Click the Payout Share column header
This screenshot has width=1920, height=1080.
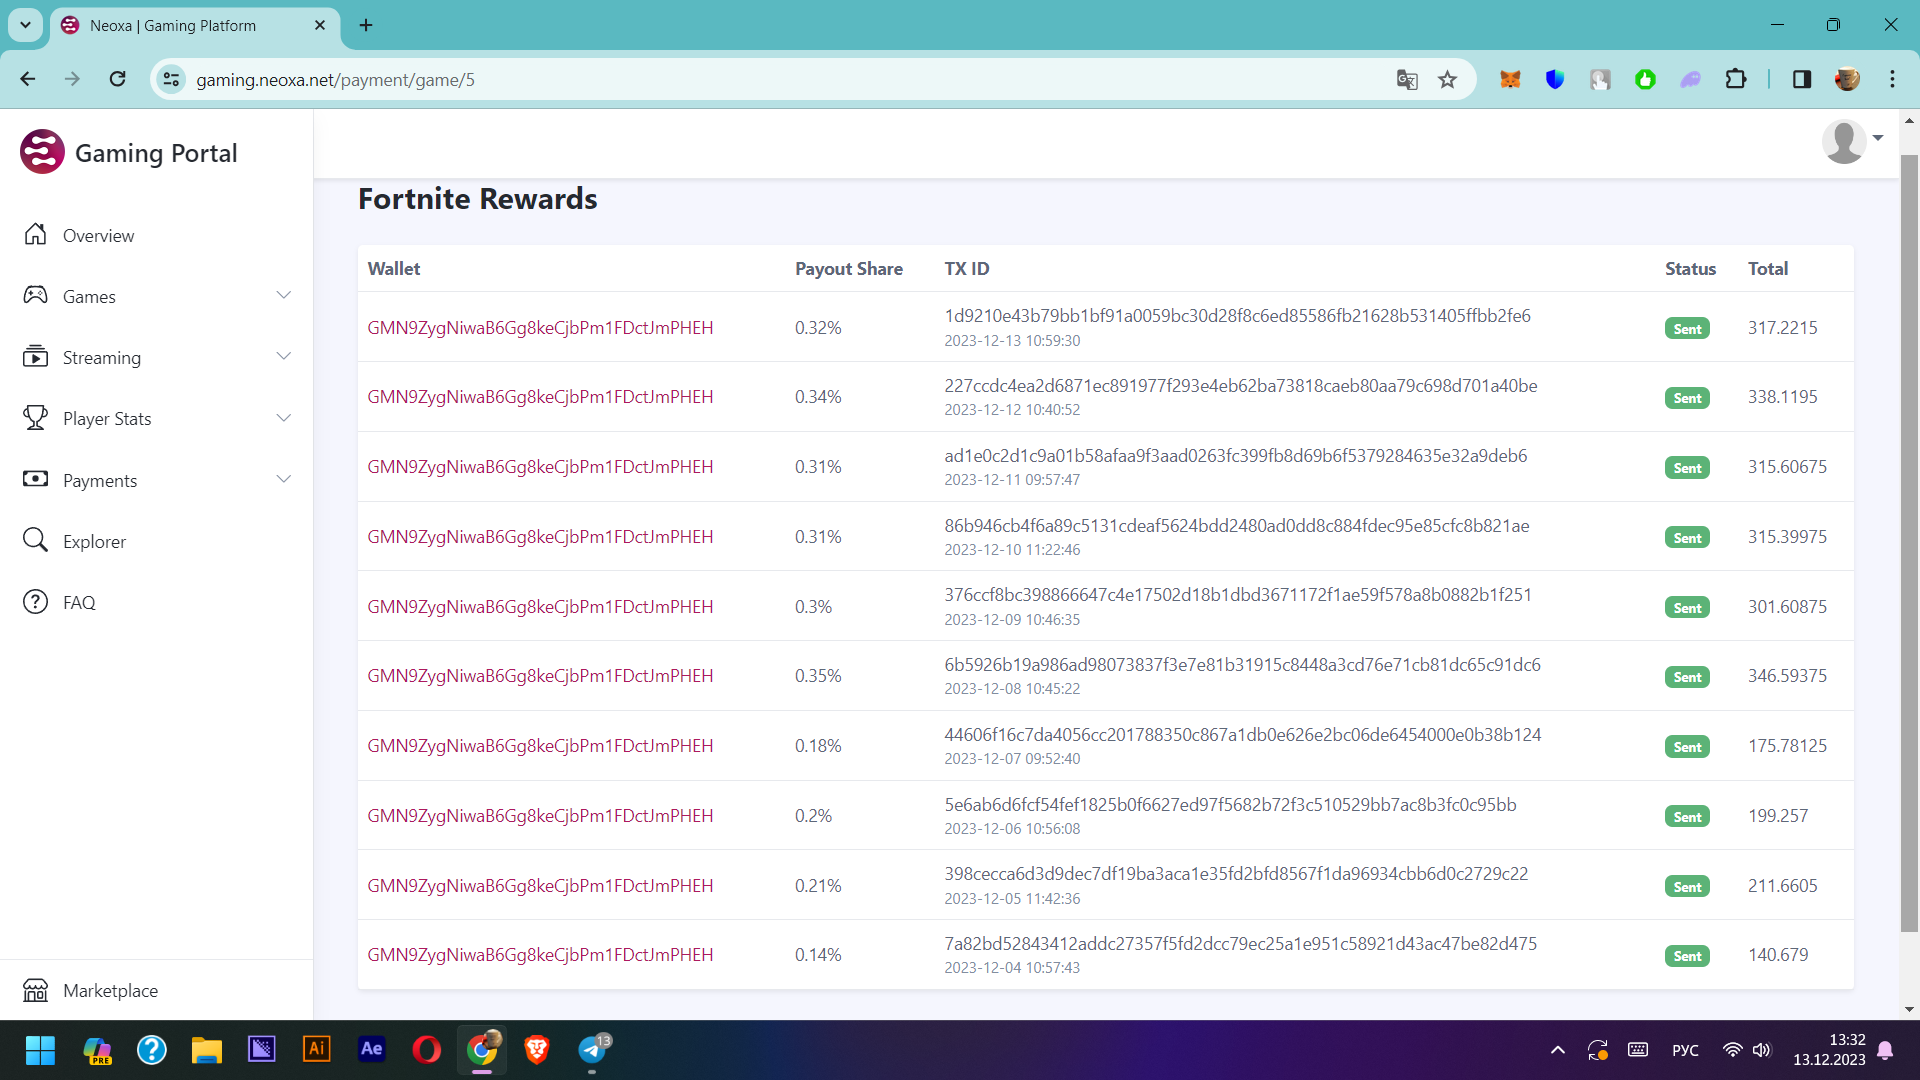tap(848, 269)
